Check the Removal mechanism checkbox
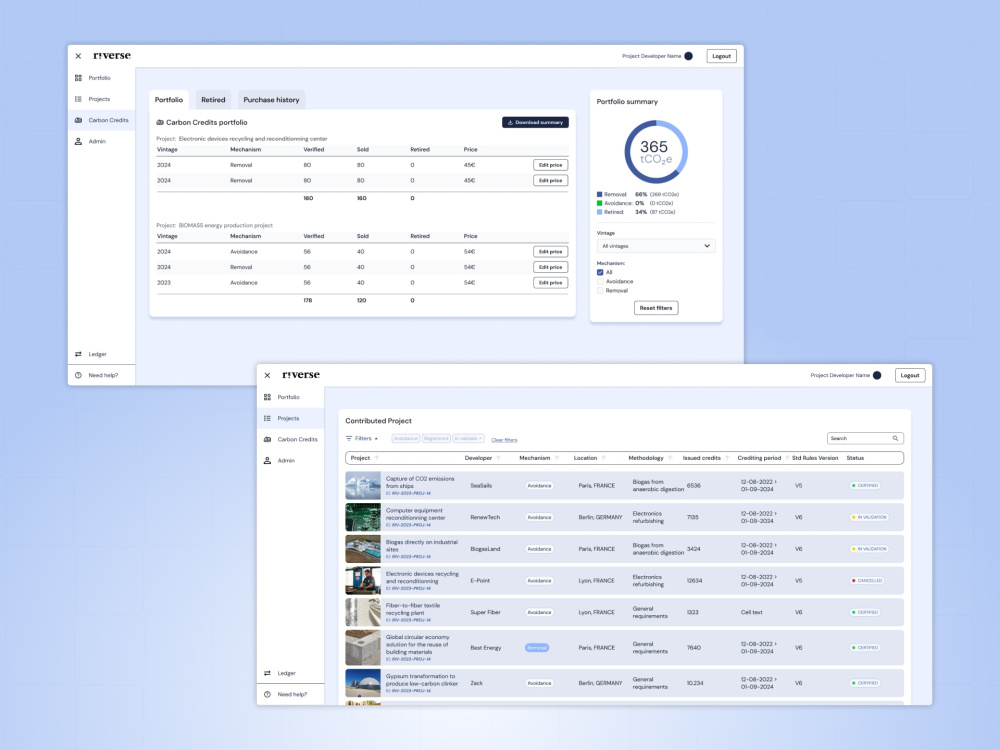The height and width of the screenshot is (750, 1000). tap(600, 291)
